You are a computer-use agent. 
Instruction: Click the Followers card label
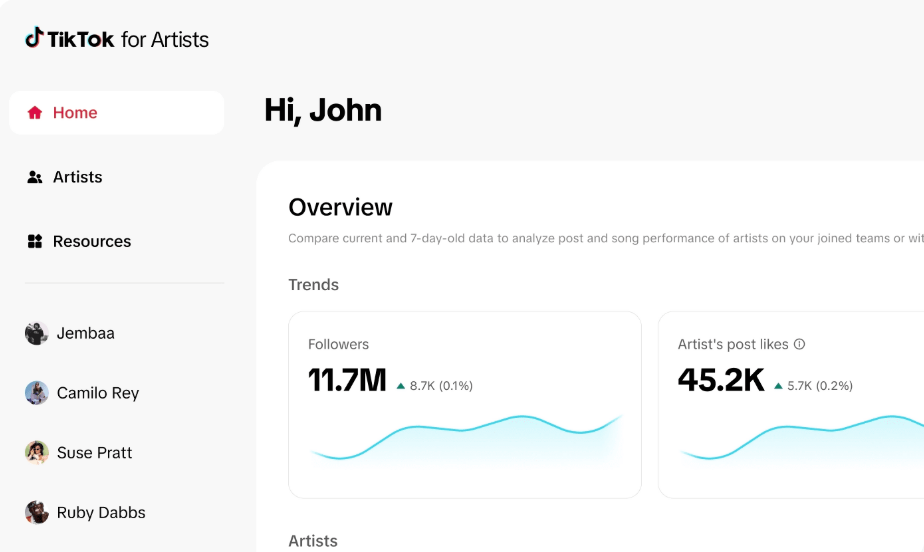(x=338, y=344)
